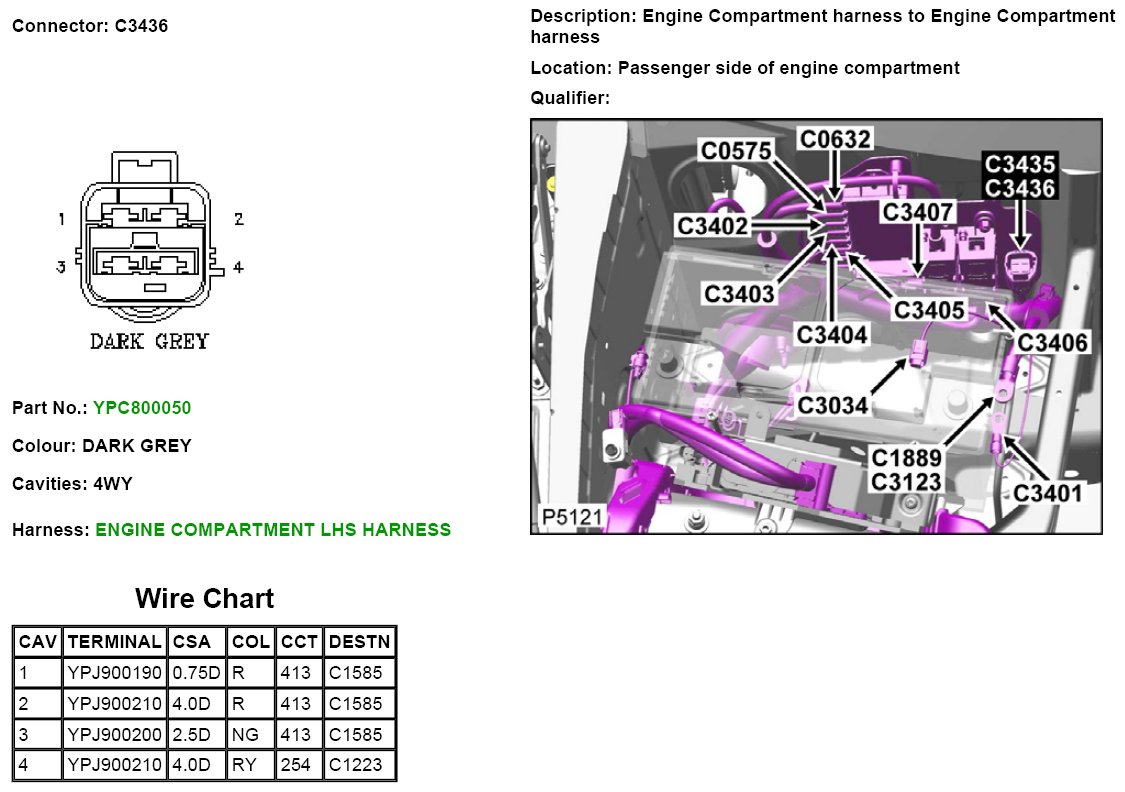Click the C3407 label in location image
The width and height of the screenshot is (1125, 792).
917,212
